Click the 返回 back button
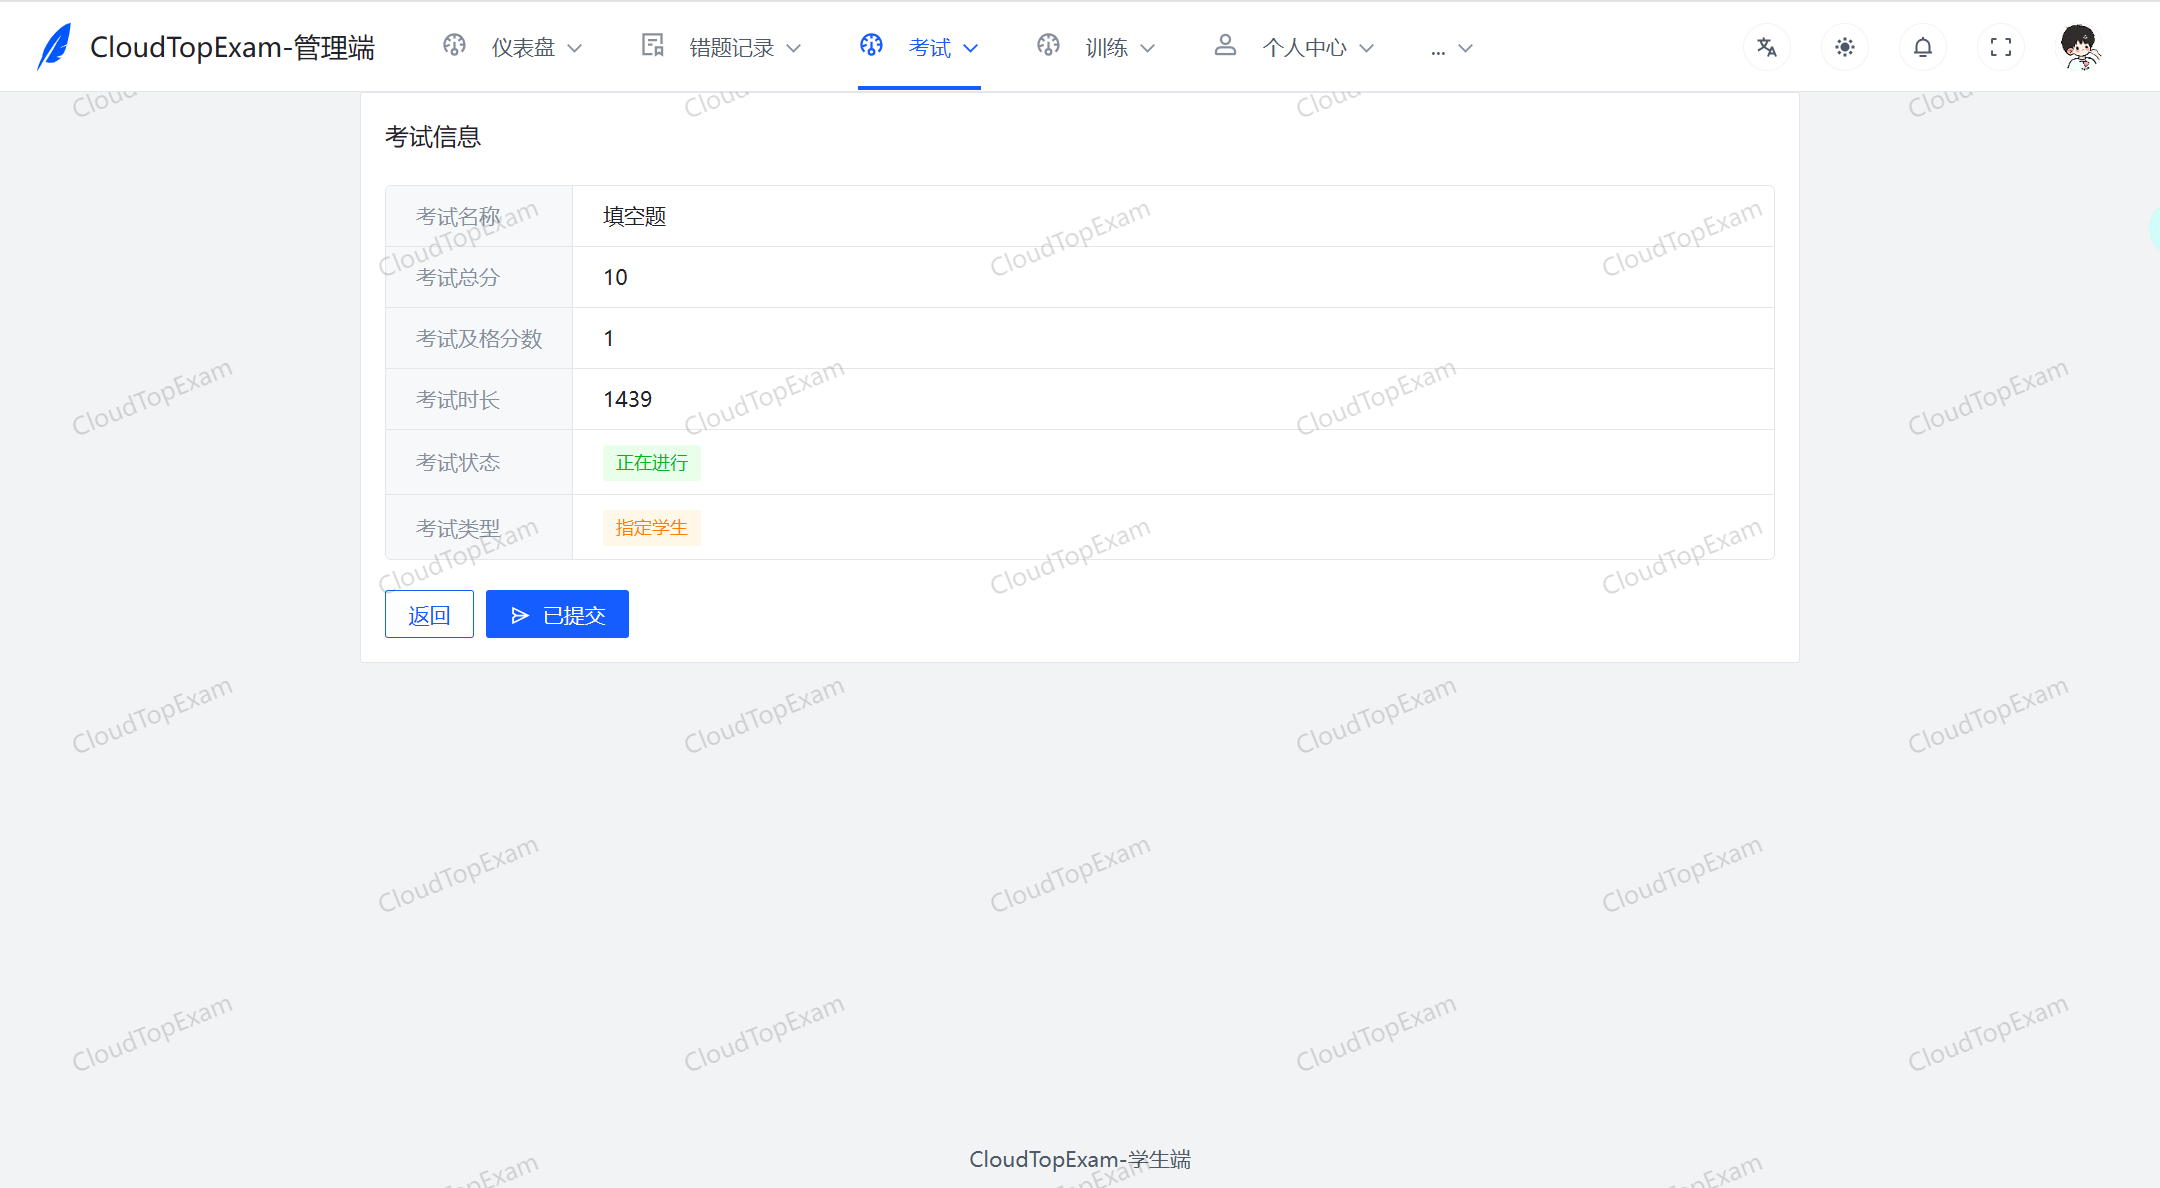The width and height of the screenshot is (2160, 1188). coord(429,613)
